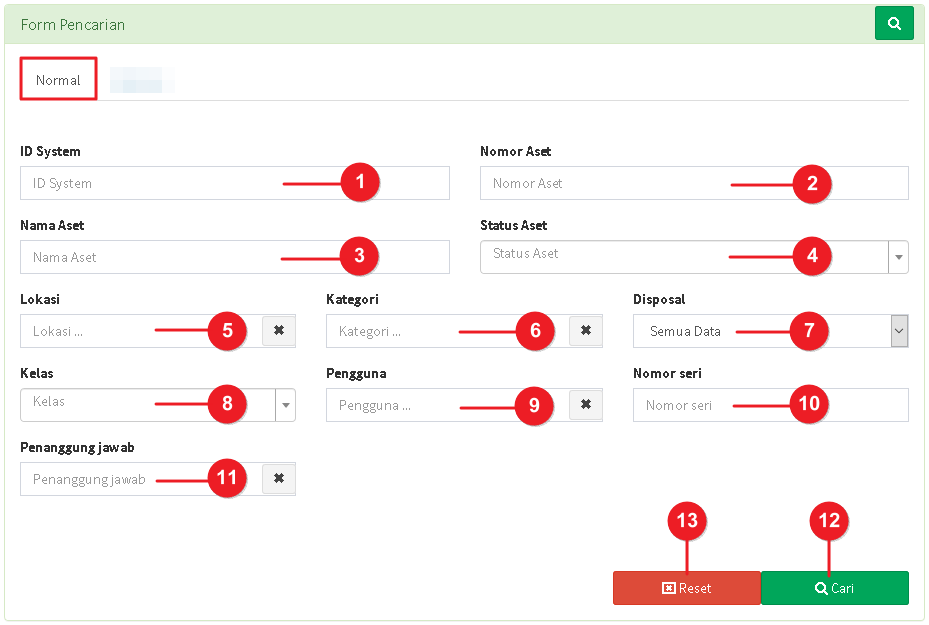
Task: Clear the Penanggung jawab field via X icon
Action: [x=278, y=478]
